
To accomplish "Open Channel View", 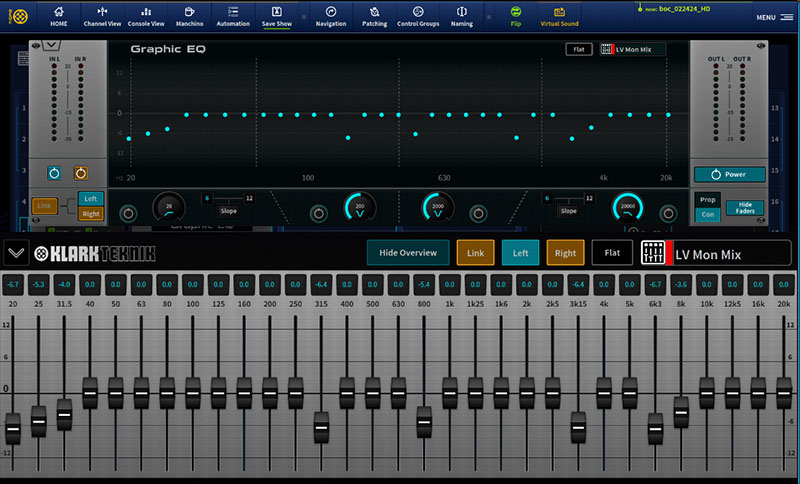I will point(102,16).
